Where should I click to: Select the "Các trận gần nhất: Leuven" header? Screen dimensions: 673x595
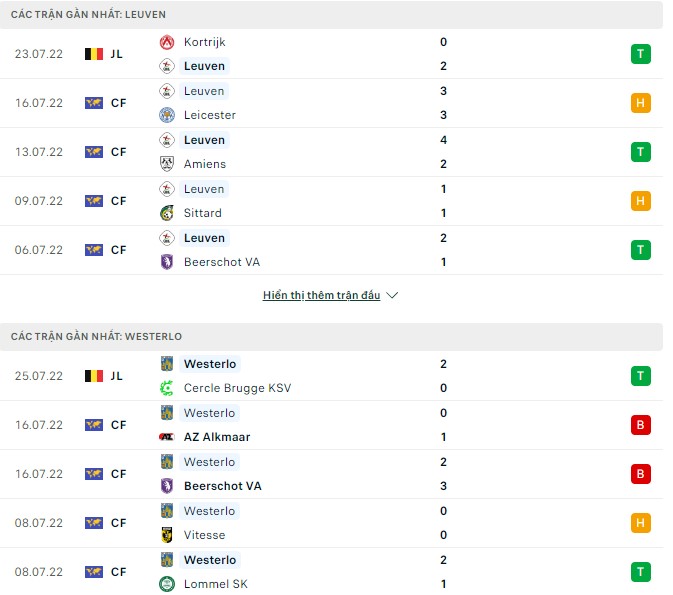(89, 15)
